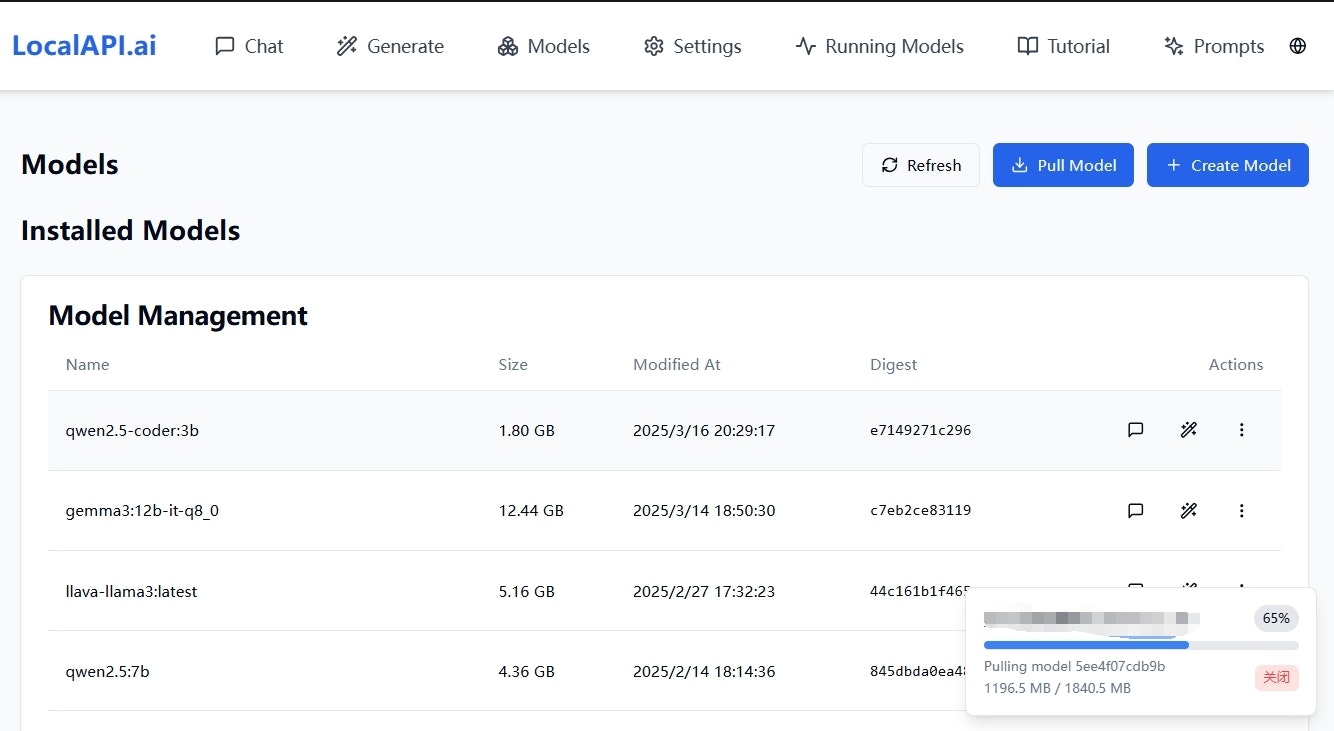1334x731 pixels.
Task: Open the LocalAPI.ai home logo
Action: tap(84, 45)
